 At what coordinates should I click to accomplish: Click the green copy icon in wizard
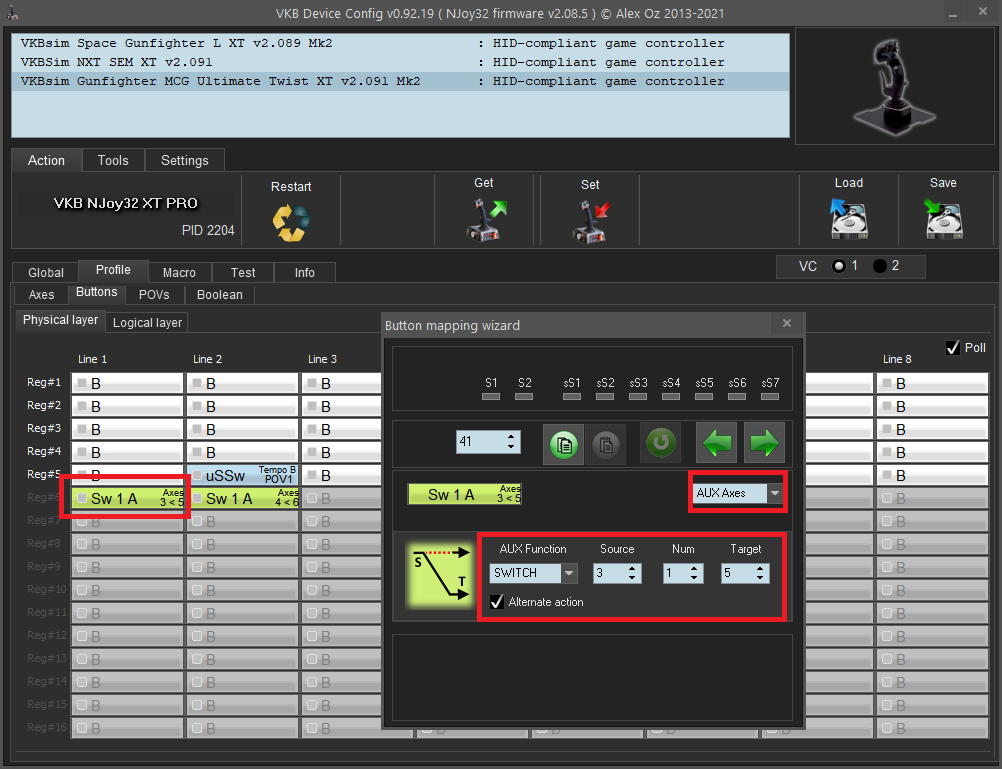click(x=563, y=443)
